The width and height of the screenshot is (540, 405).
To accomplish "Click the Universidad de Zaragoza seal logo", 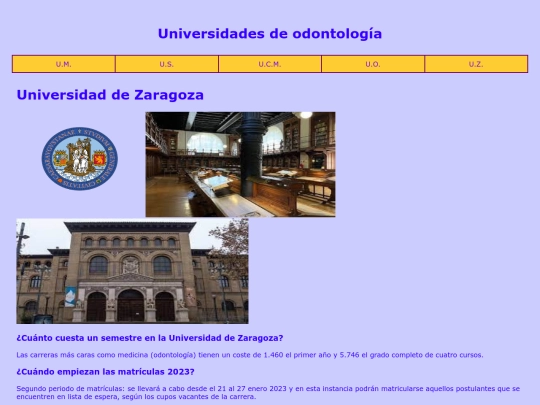I will click(80, 158).
